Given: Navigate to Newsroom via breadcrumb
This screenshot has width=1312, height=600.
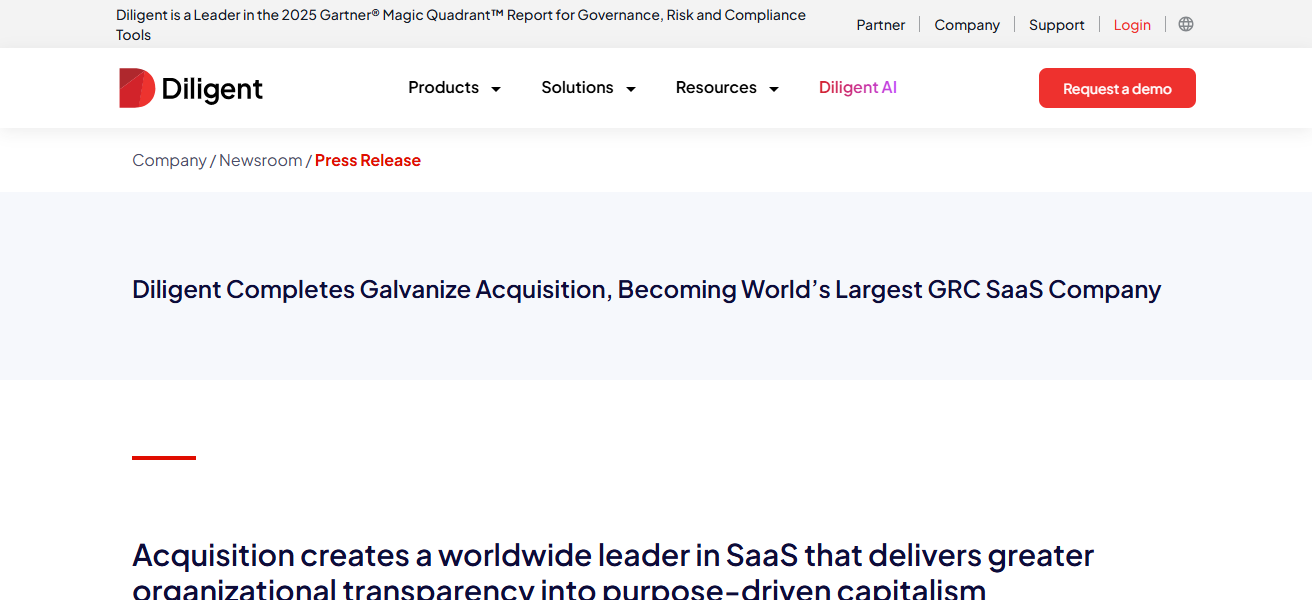Looking at the screenshot, I should click(260, 160).
